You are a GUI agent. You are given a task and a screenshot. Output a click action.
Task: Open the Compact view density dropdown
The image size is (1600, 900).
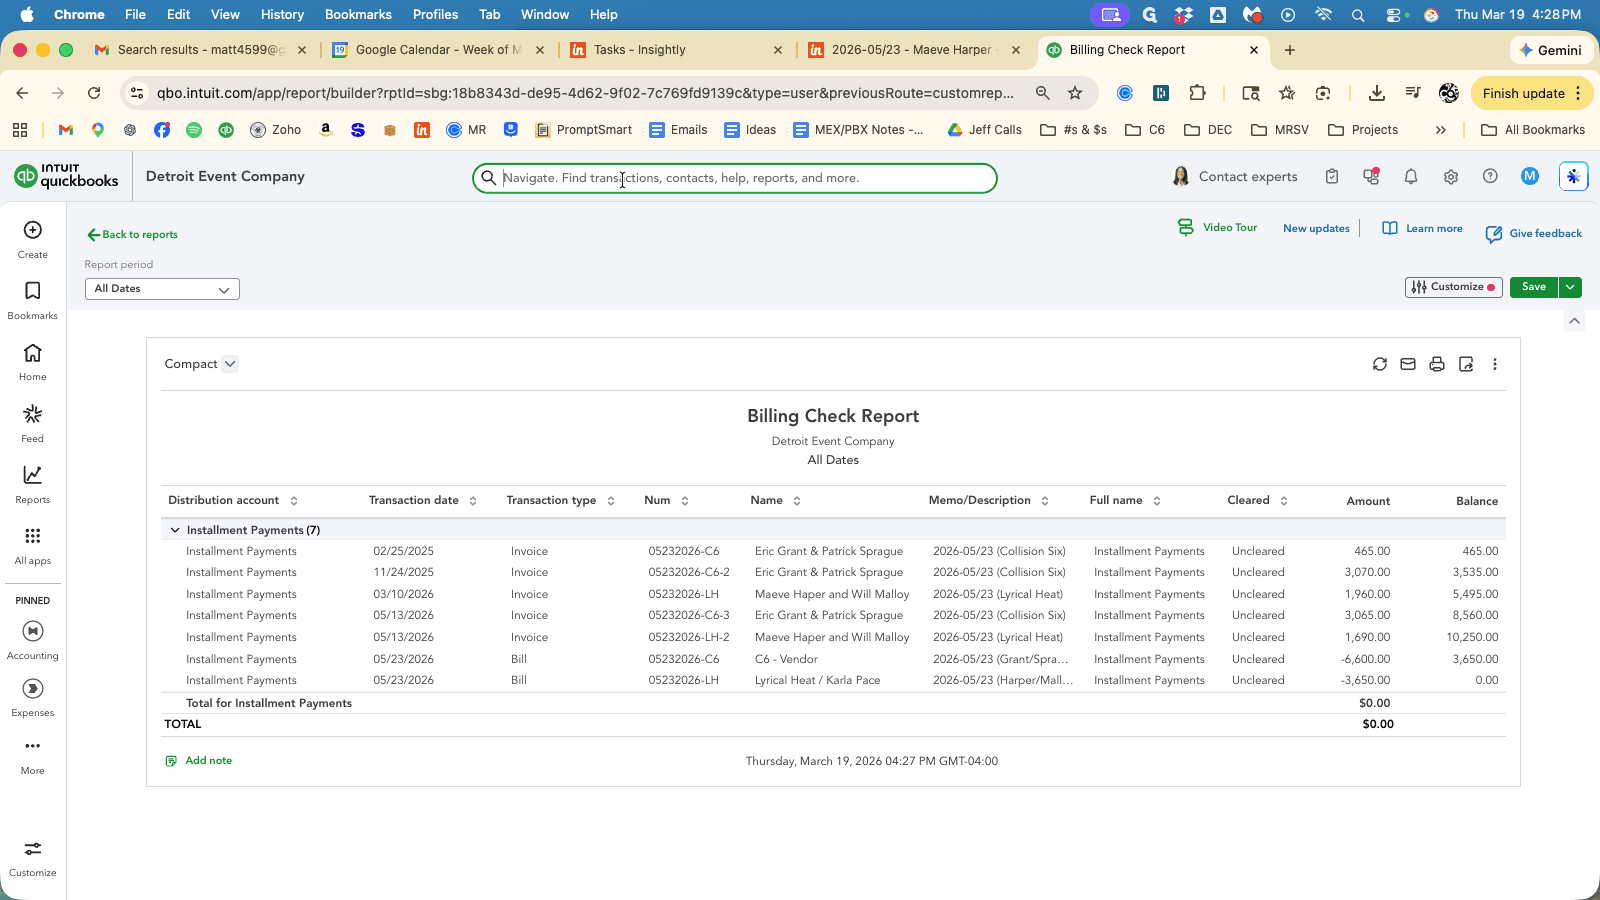click(201, 364)
